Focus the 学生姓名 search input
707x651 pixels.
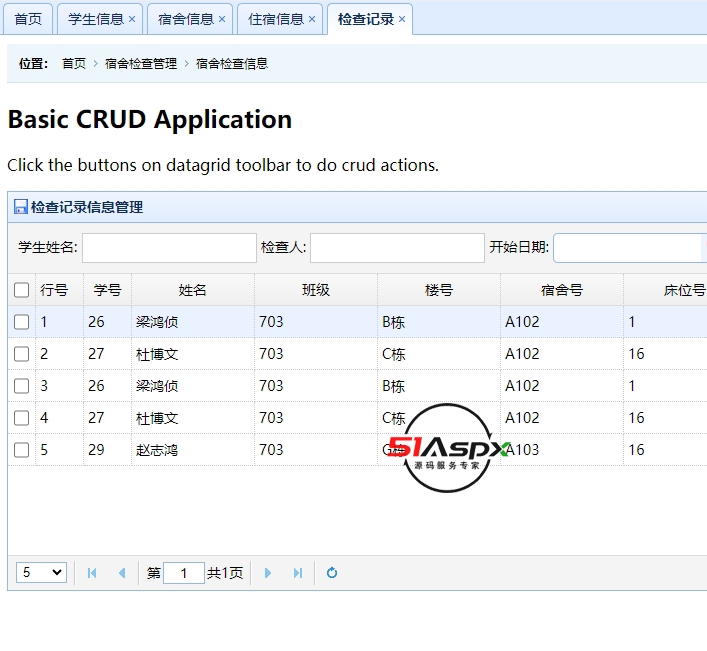[169, 248]
